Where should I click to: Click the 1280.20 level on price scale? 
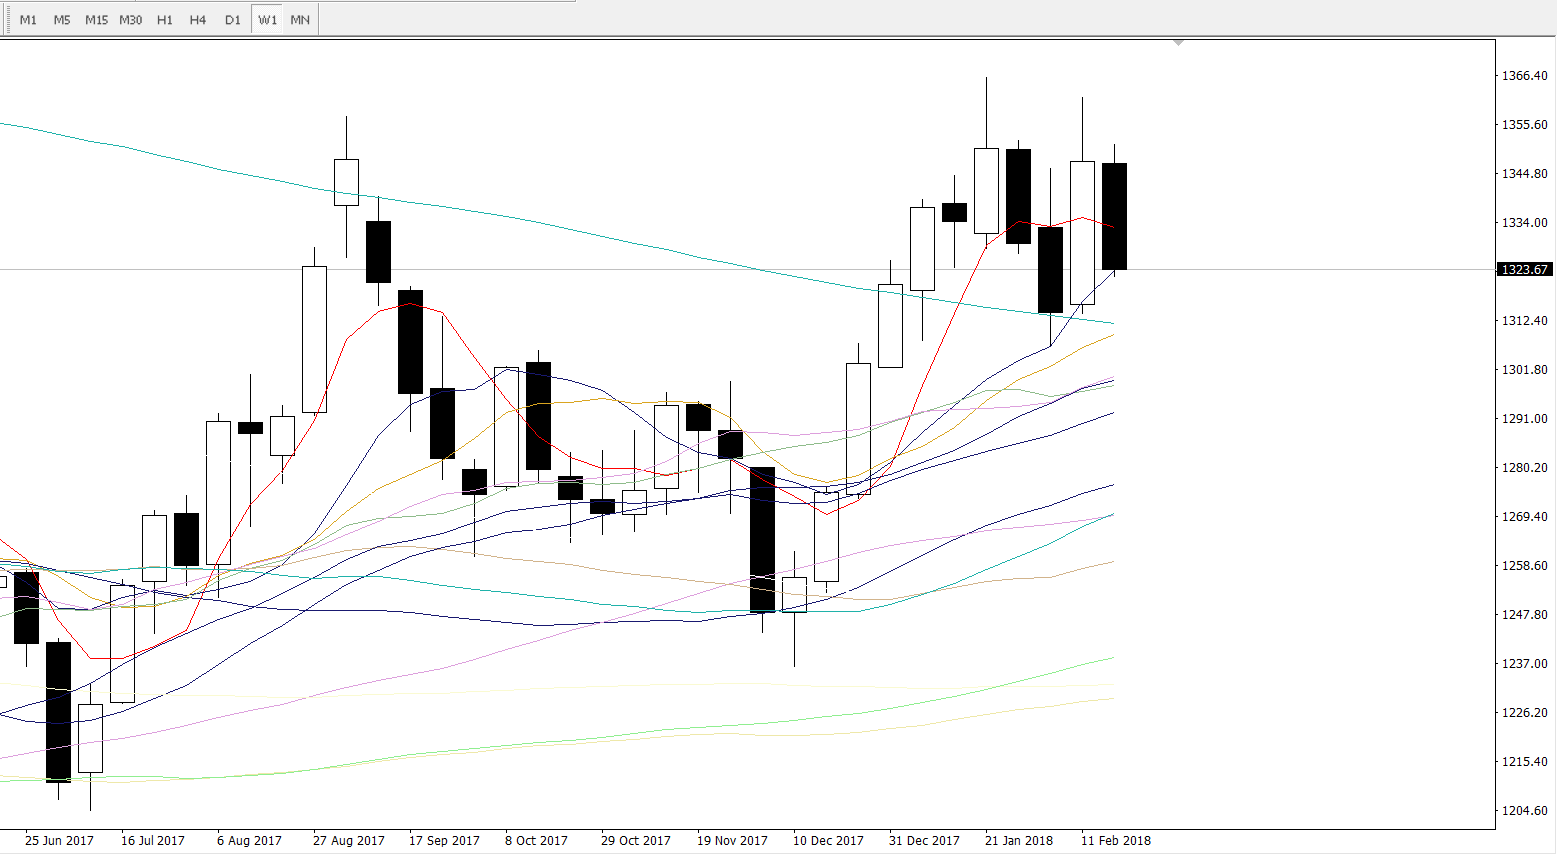pos(1524,468)
